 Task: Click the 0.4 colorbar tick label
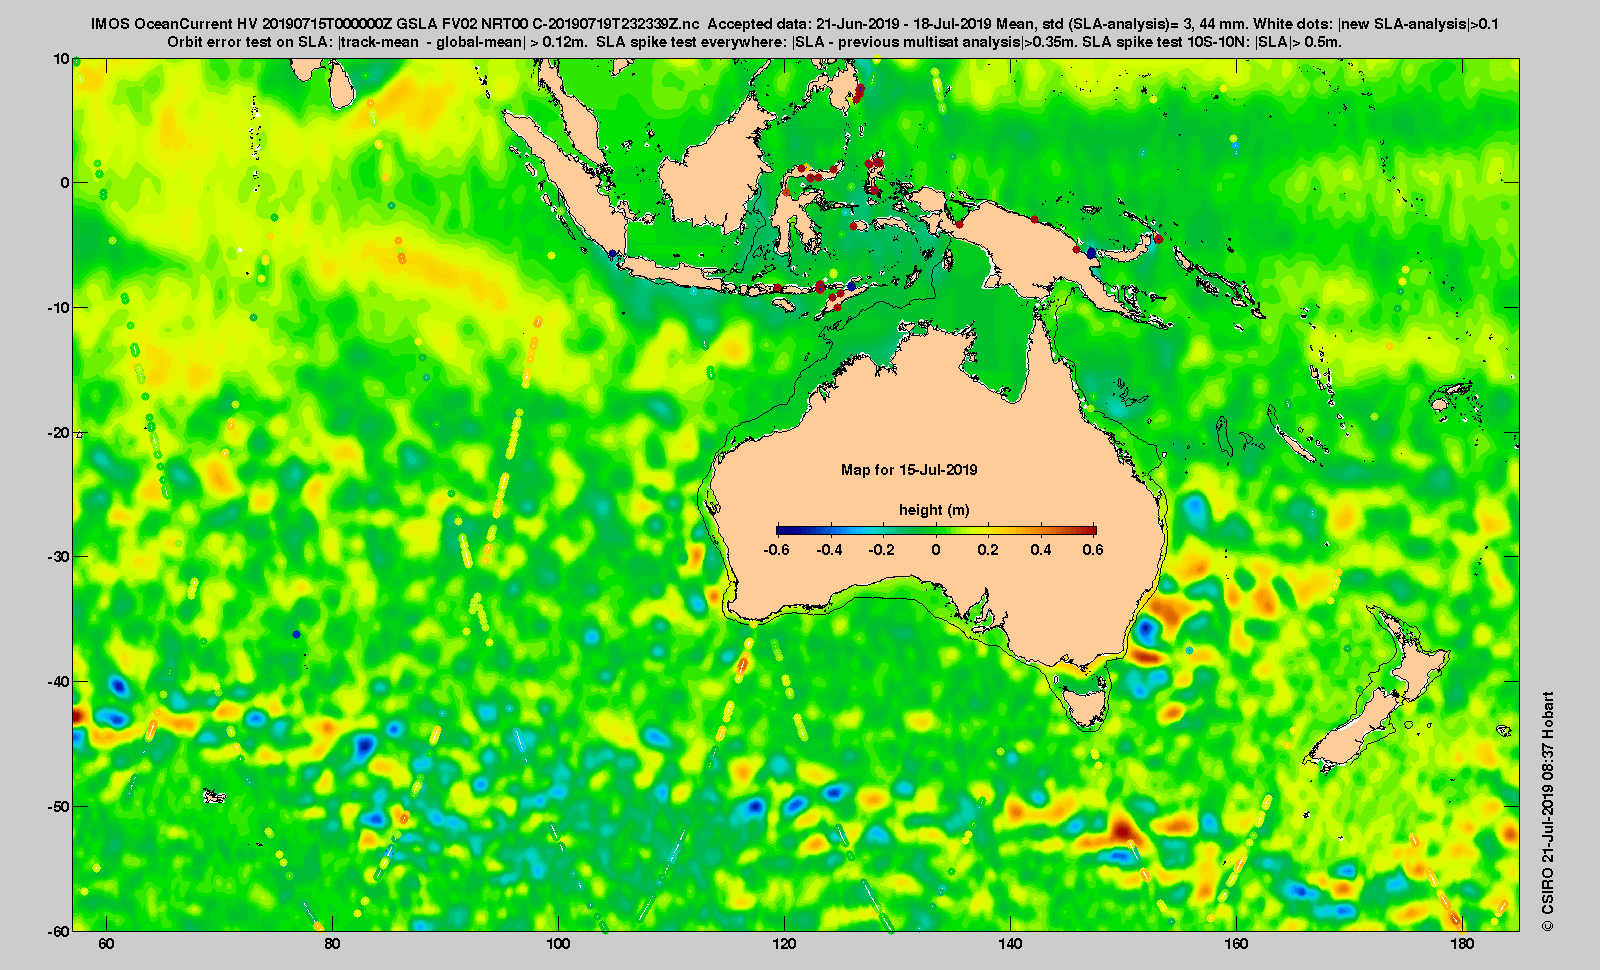coord(1041,550)
